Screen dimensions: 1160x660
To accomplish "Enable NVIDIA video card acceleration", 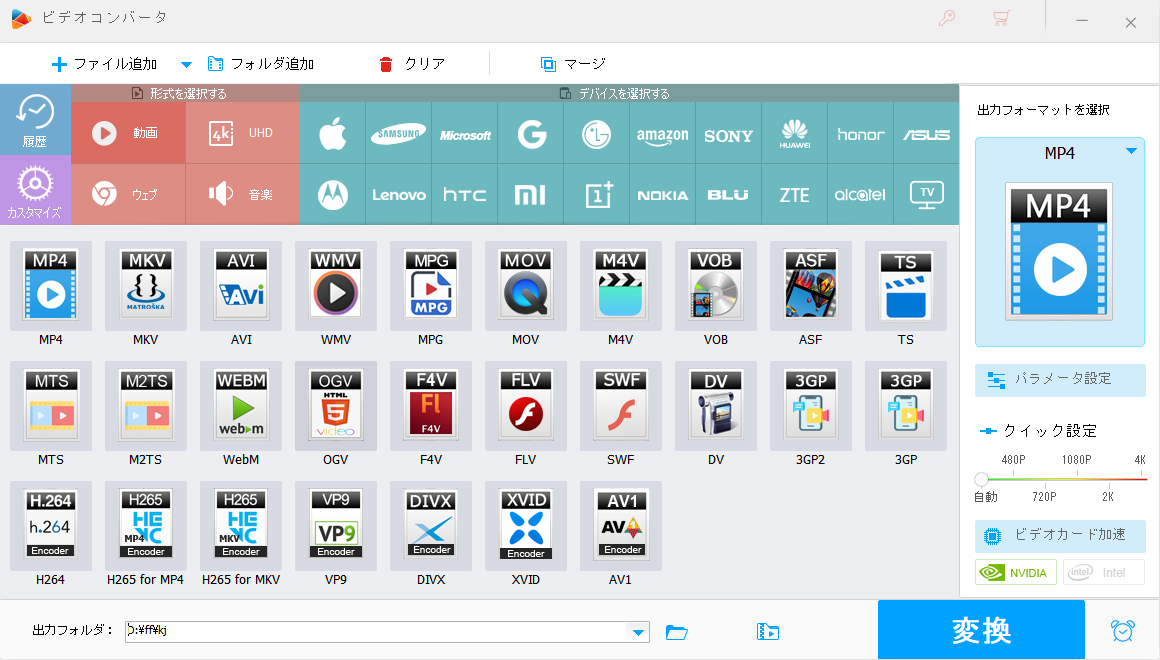I will [x=1015, y=571].
